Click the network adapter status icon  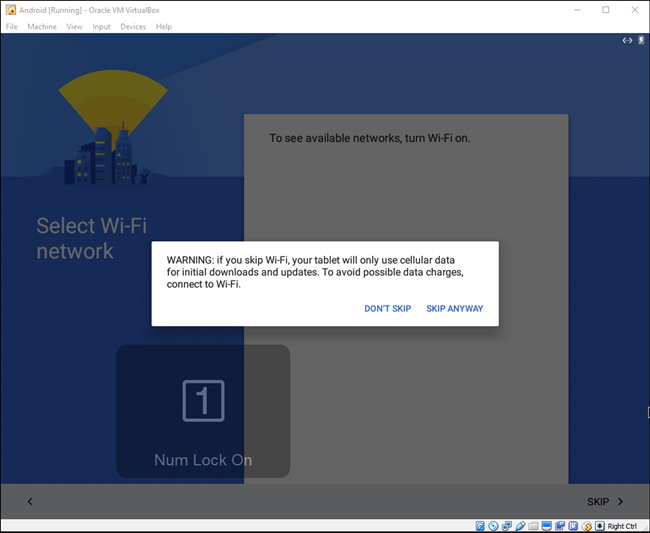pyautogui.click(x=507, y=526)
